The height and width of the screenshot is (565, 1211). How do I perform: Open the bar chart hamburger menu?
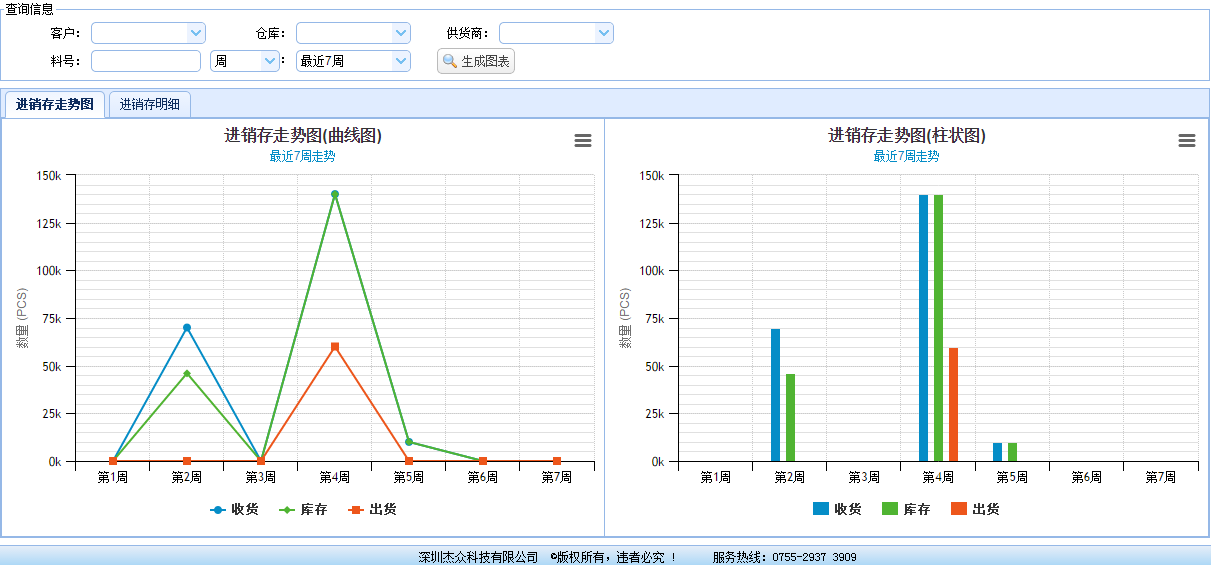pos(1187,141)
